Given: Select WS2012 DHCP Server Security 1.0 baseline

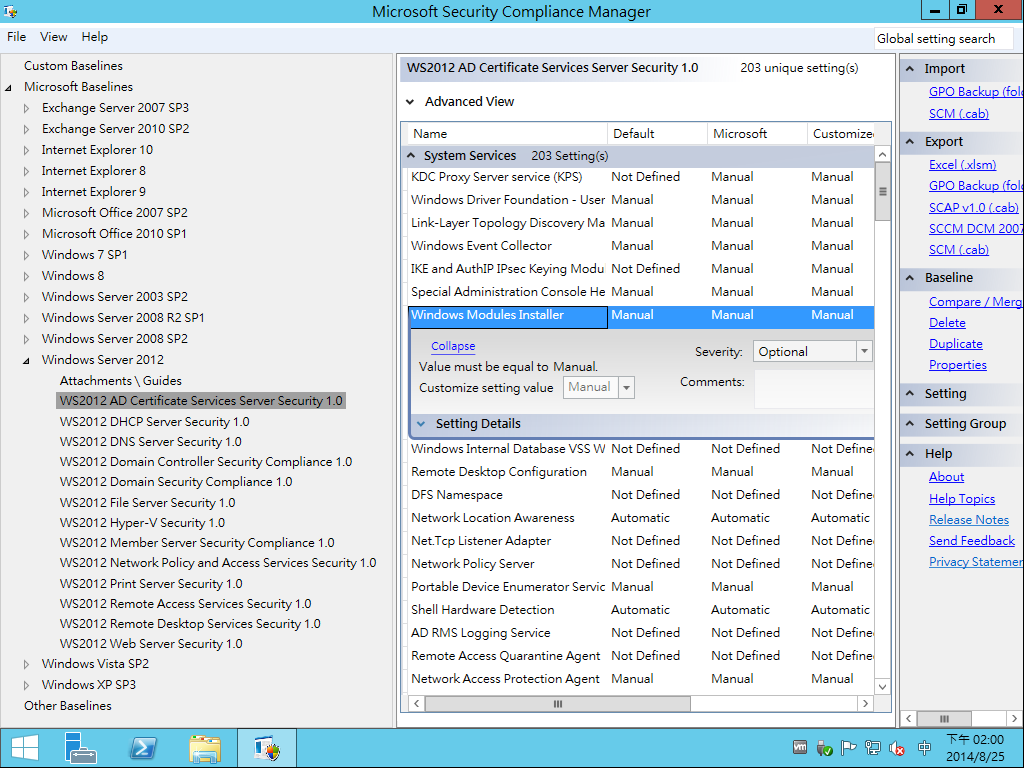Looking at the screenshot, I should (x=154, y=422).
